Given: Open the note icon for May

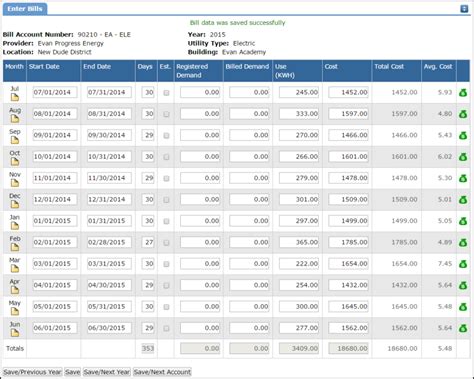Looking at the screenshot, I should coord(15,311).
